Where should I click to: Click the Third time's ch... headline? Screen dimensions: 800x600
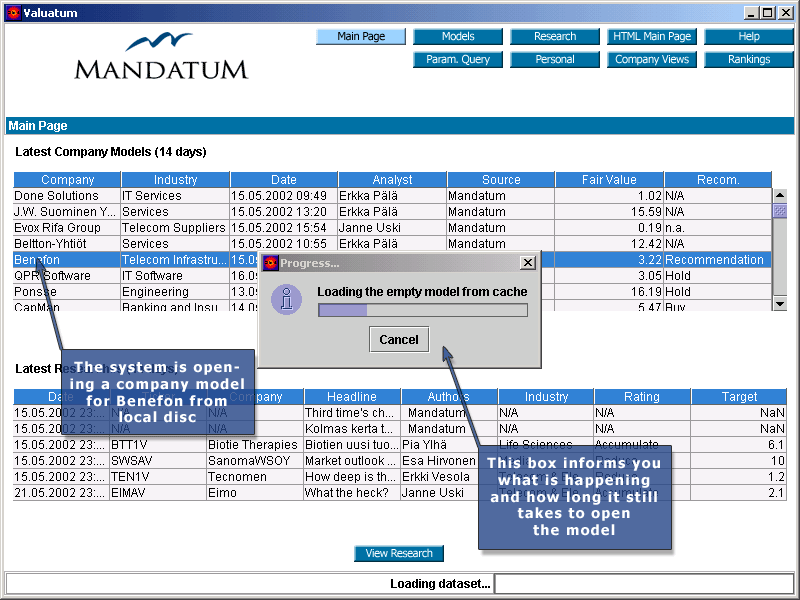click(352, 413)
